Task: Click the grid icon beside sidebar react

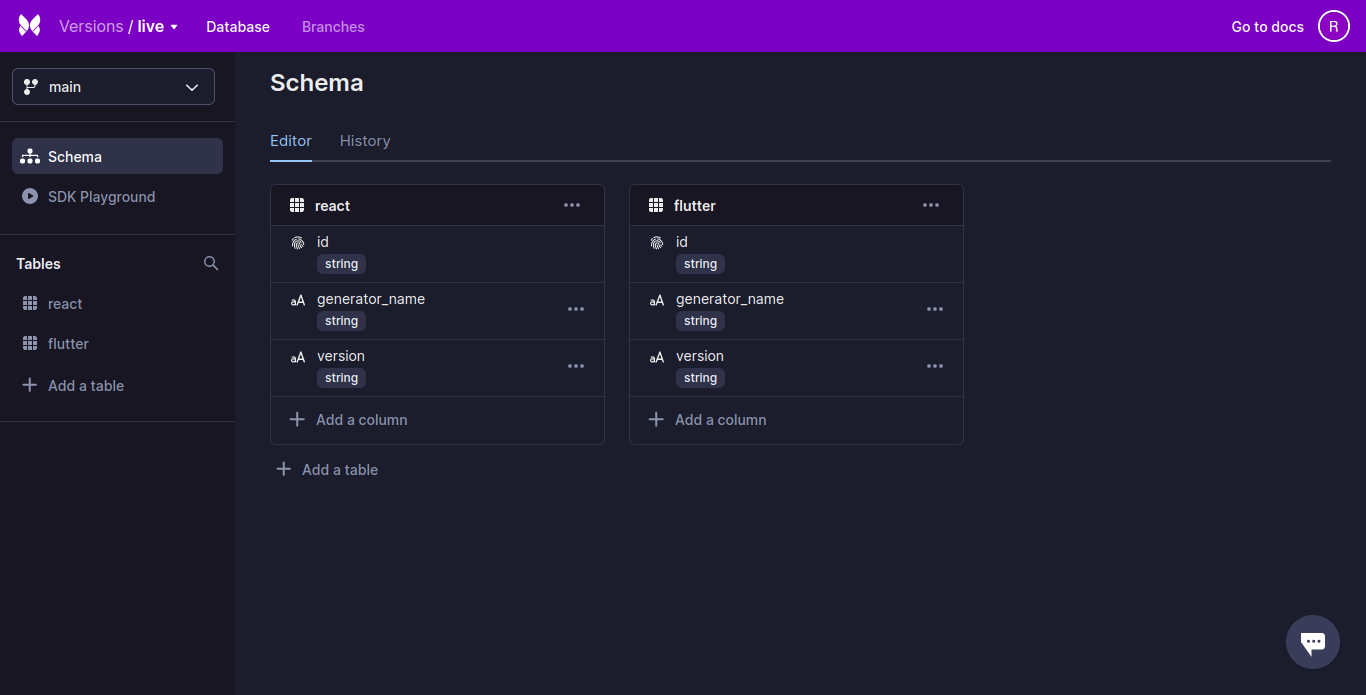Action: [30, 304]
